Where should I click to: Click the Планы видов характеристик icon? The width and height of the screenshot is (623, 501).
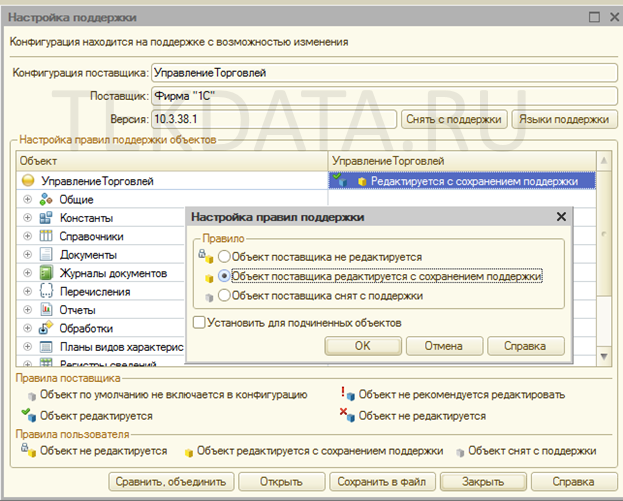tap(46, 347)
